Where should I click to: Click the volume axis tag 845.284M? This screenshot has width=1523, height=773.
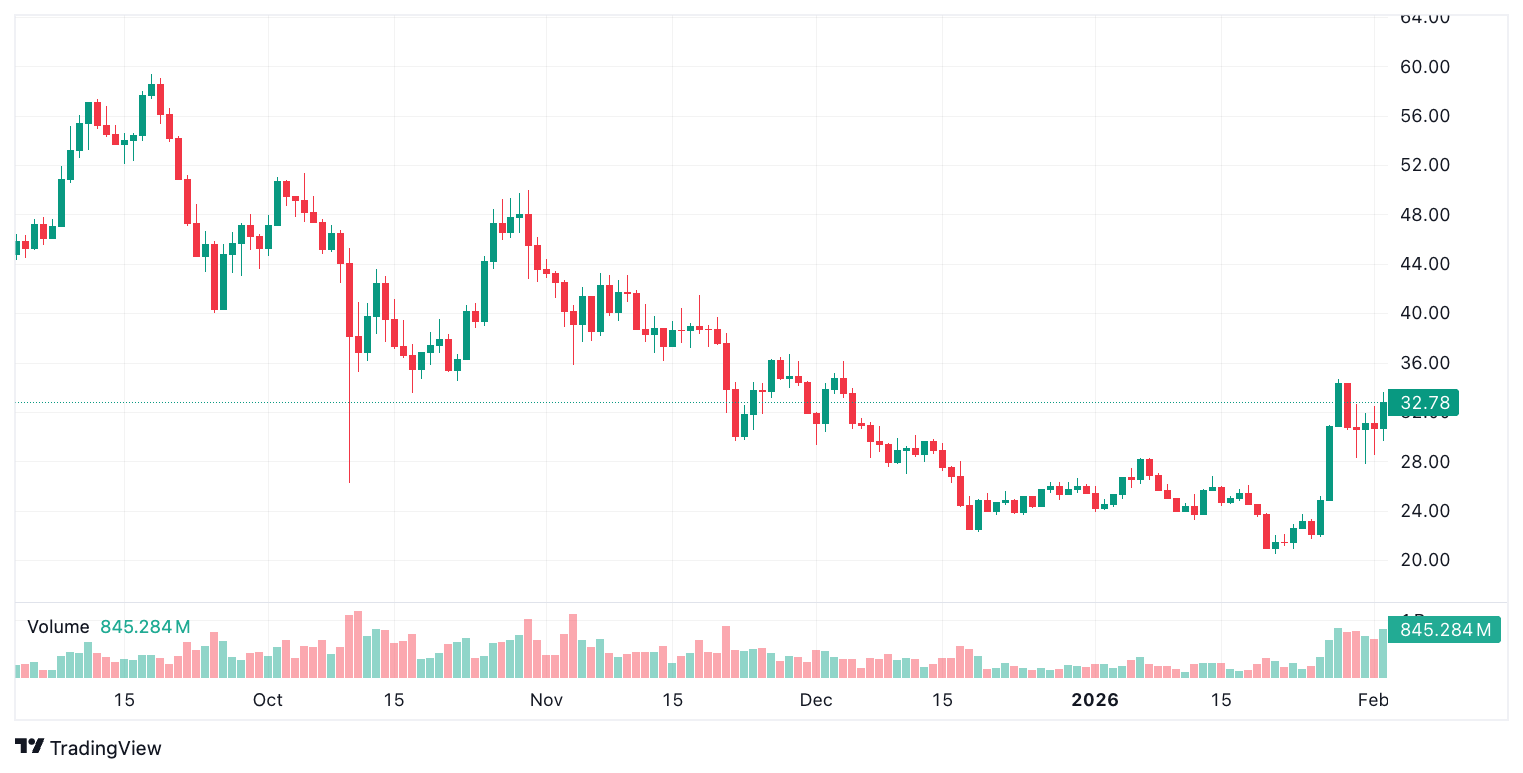1445,630
